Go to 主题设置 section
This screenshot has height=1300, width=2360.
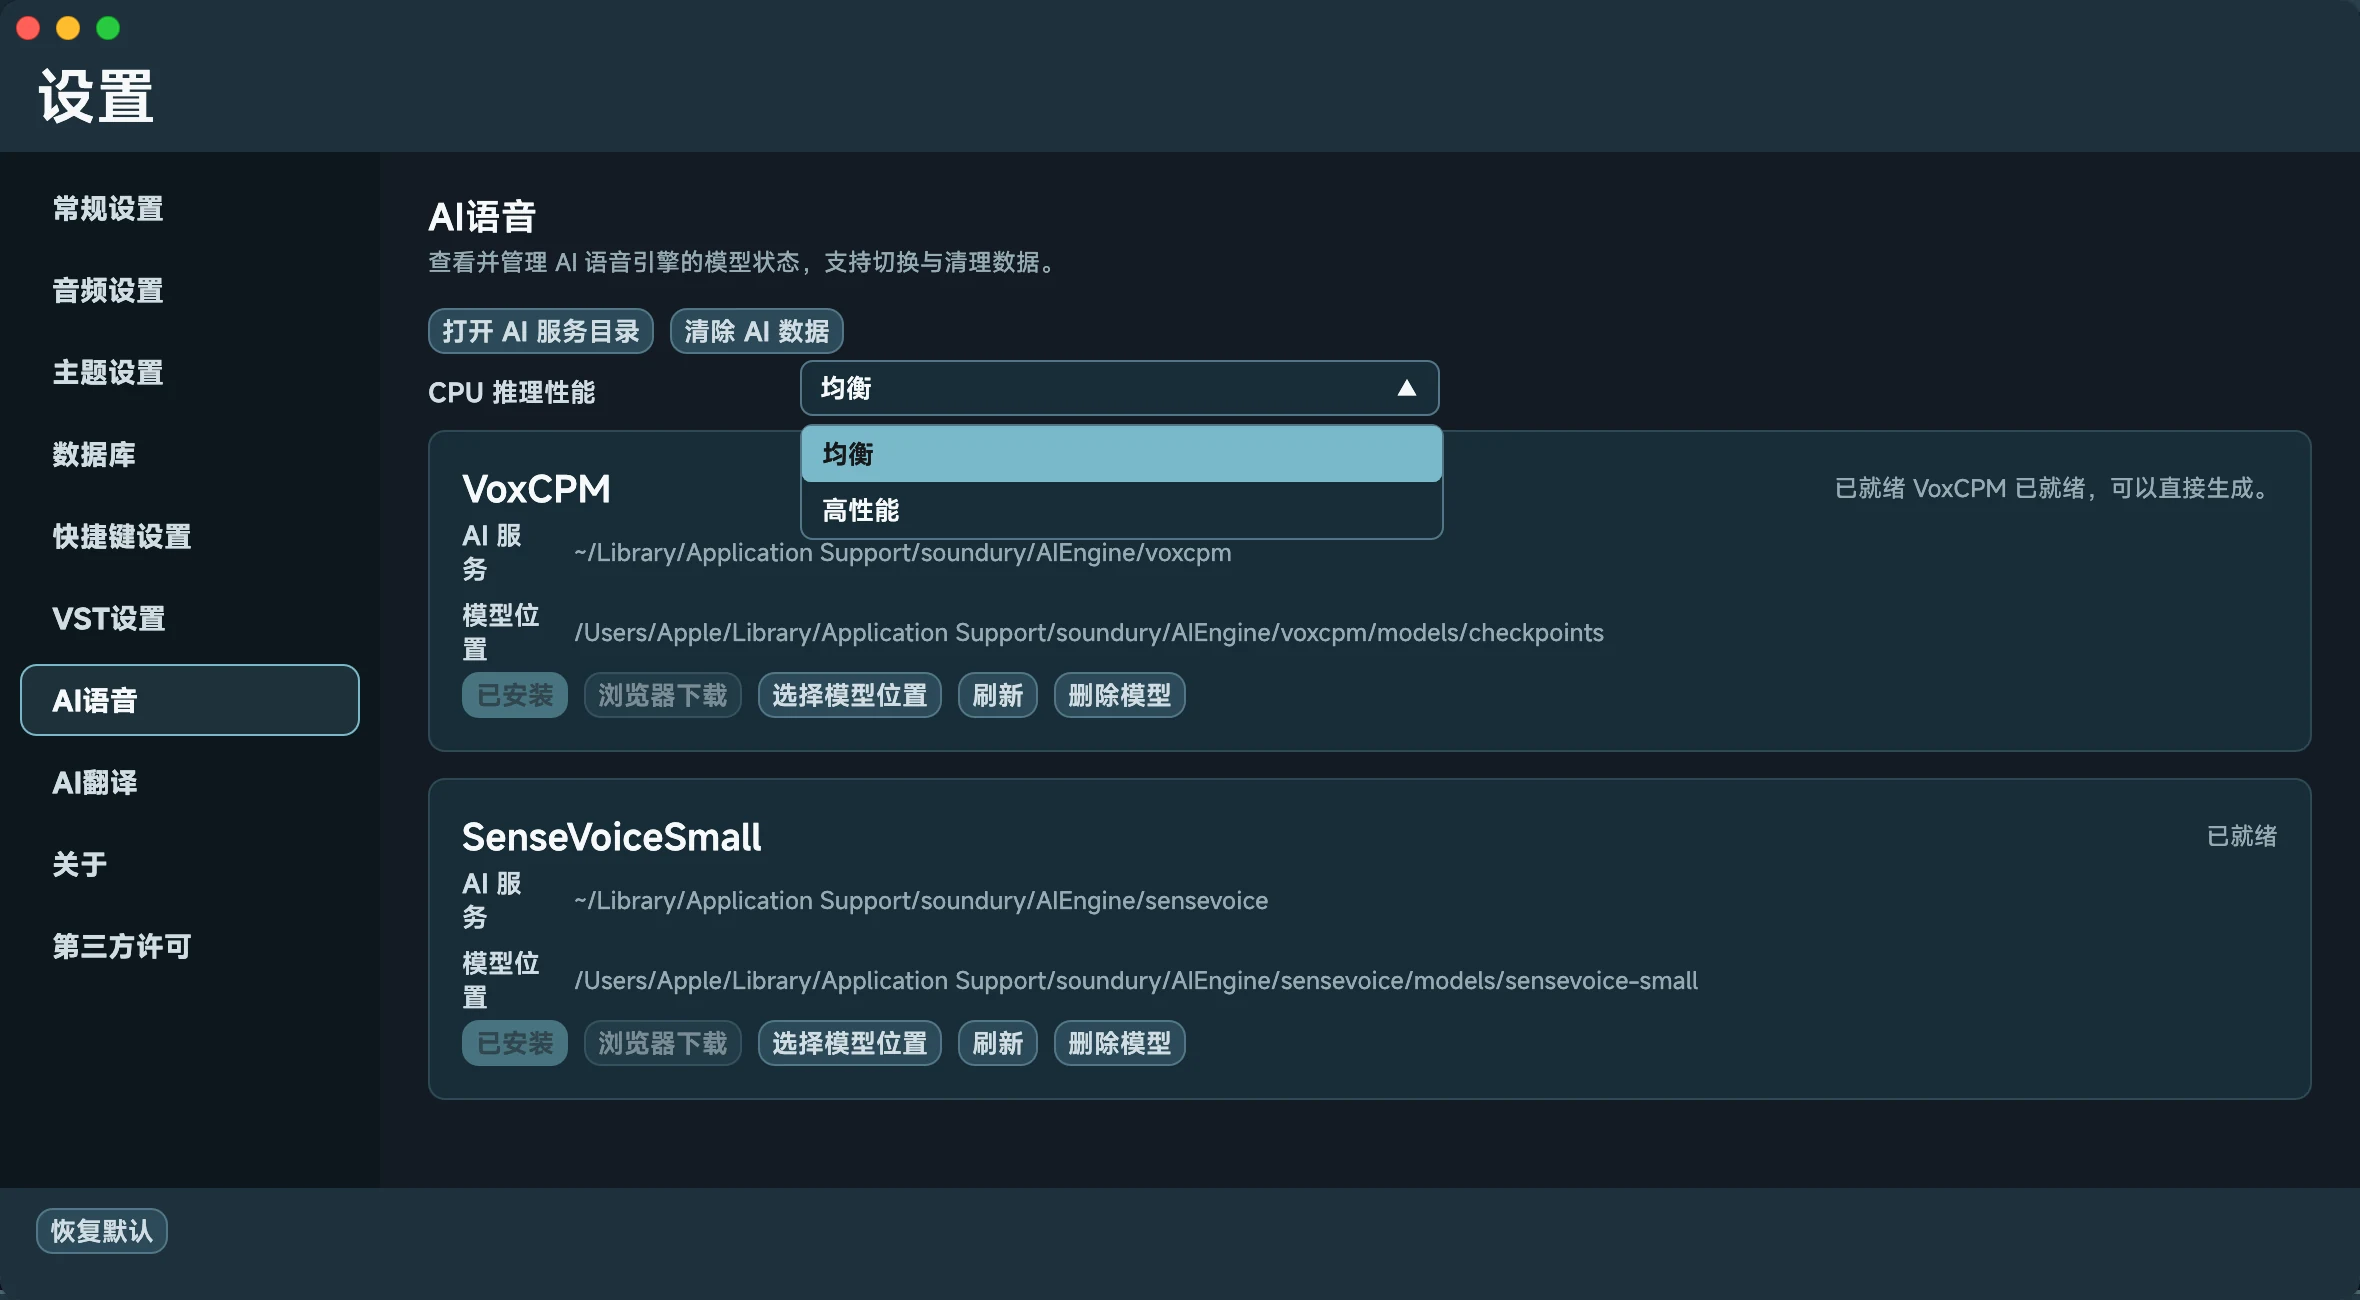click(x=189, y=372)
